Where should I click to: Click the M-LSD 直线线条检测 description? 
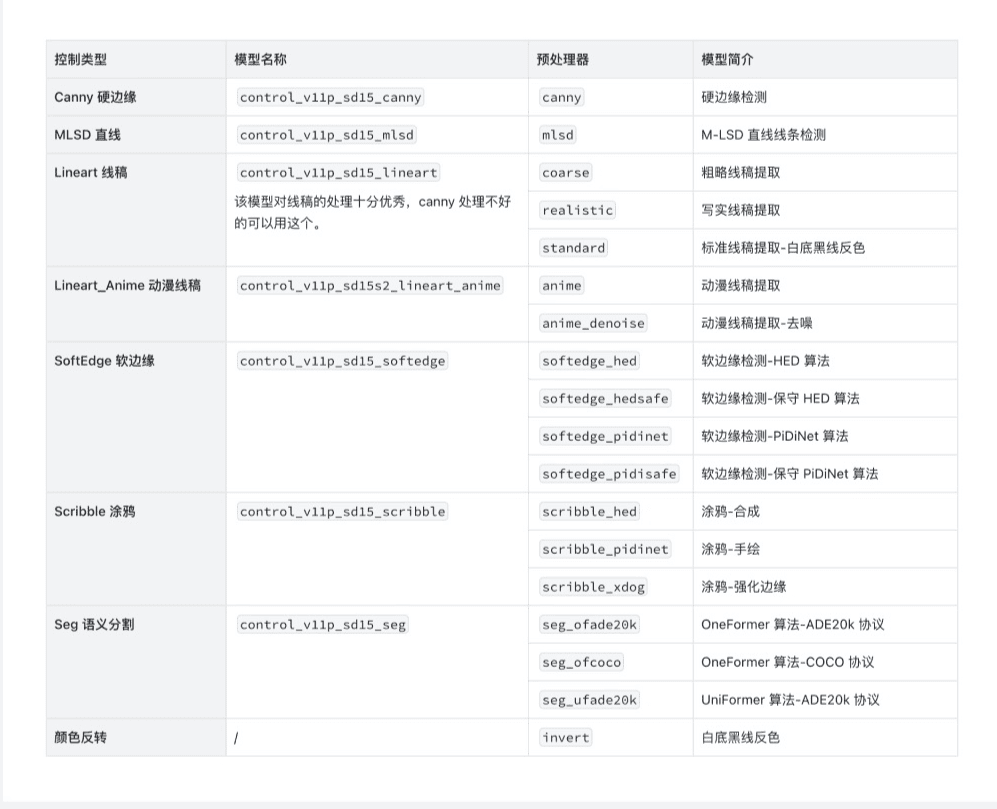764,135
